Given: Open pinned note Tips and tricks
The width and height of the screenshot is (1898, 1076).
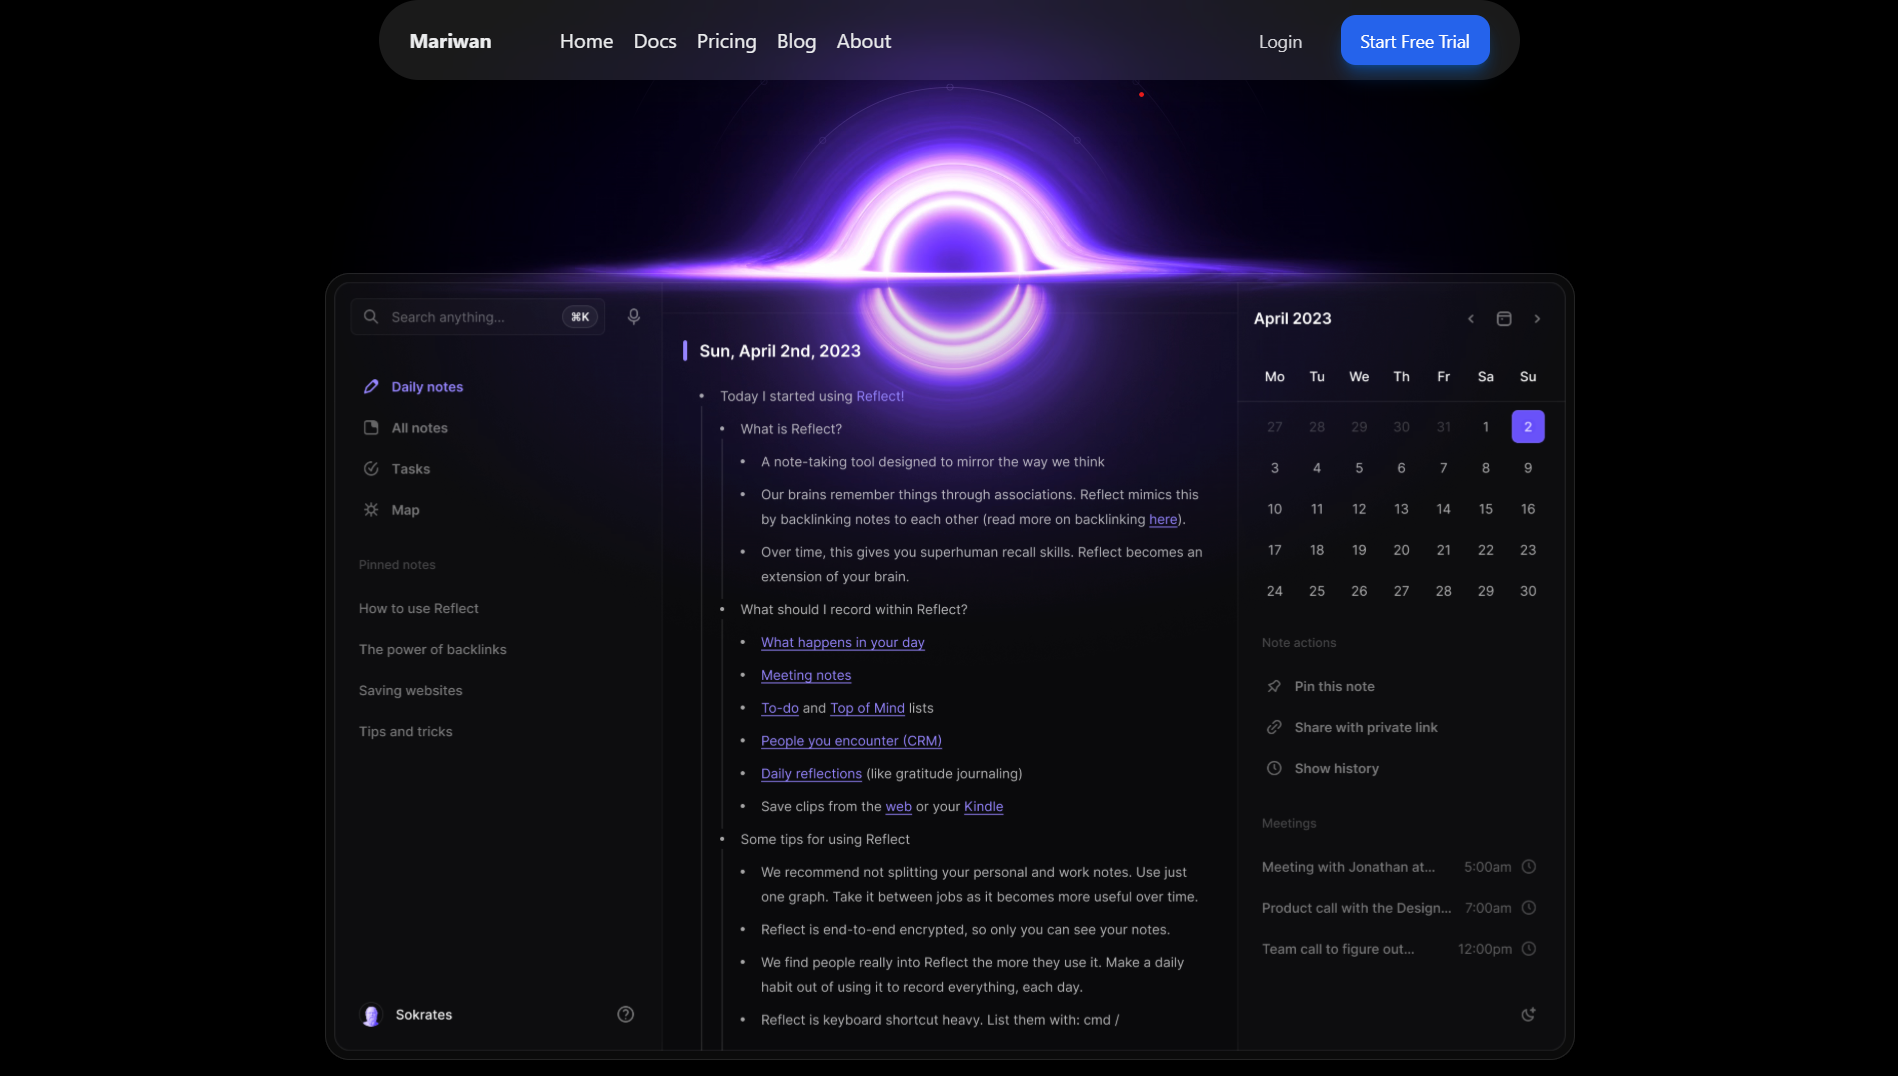Looking at the screenshot, I should tap(405, 732).
